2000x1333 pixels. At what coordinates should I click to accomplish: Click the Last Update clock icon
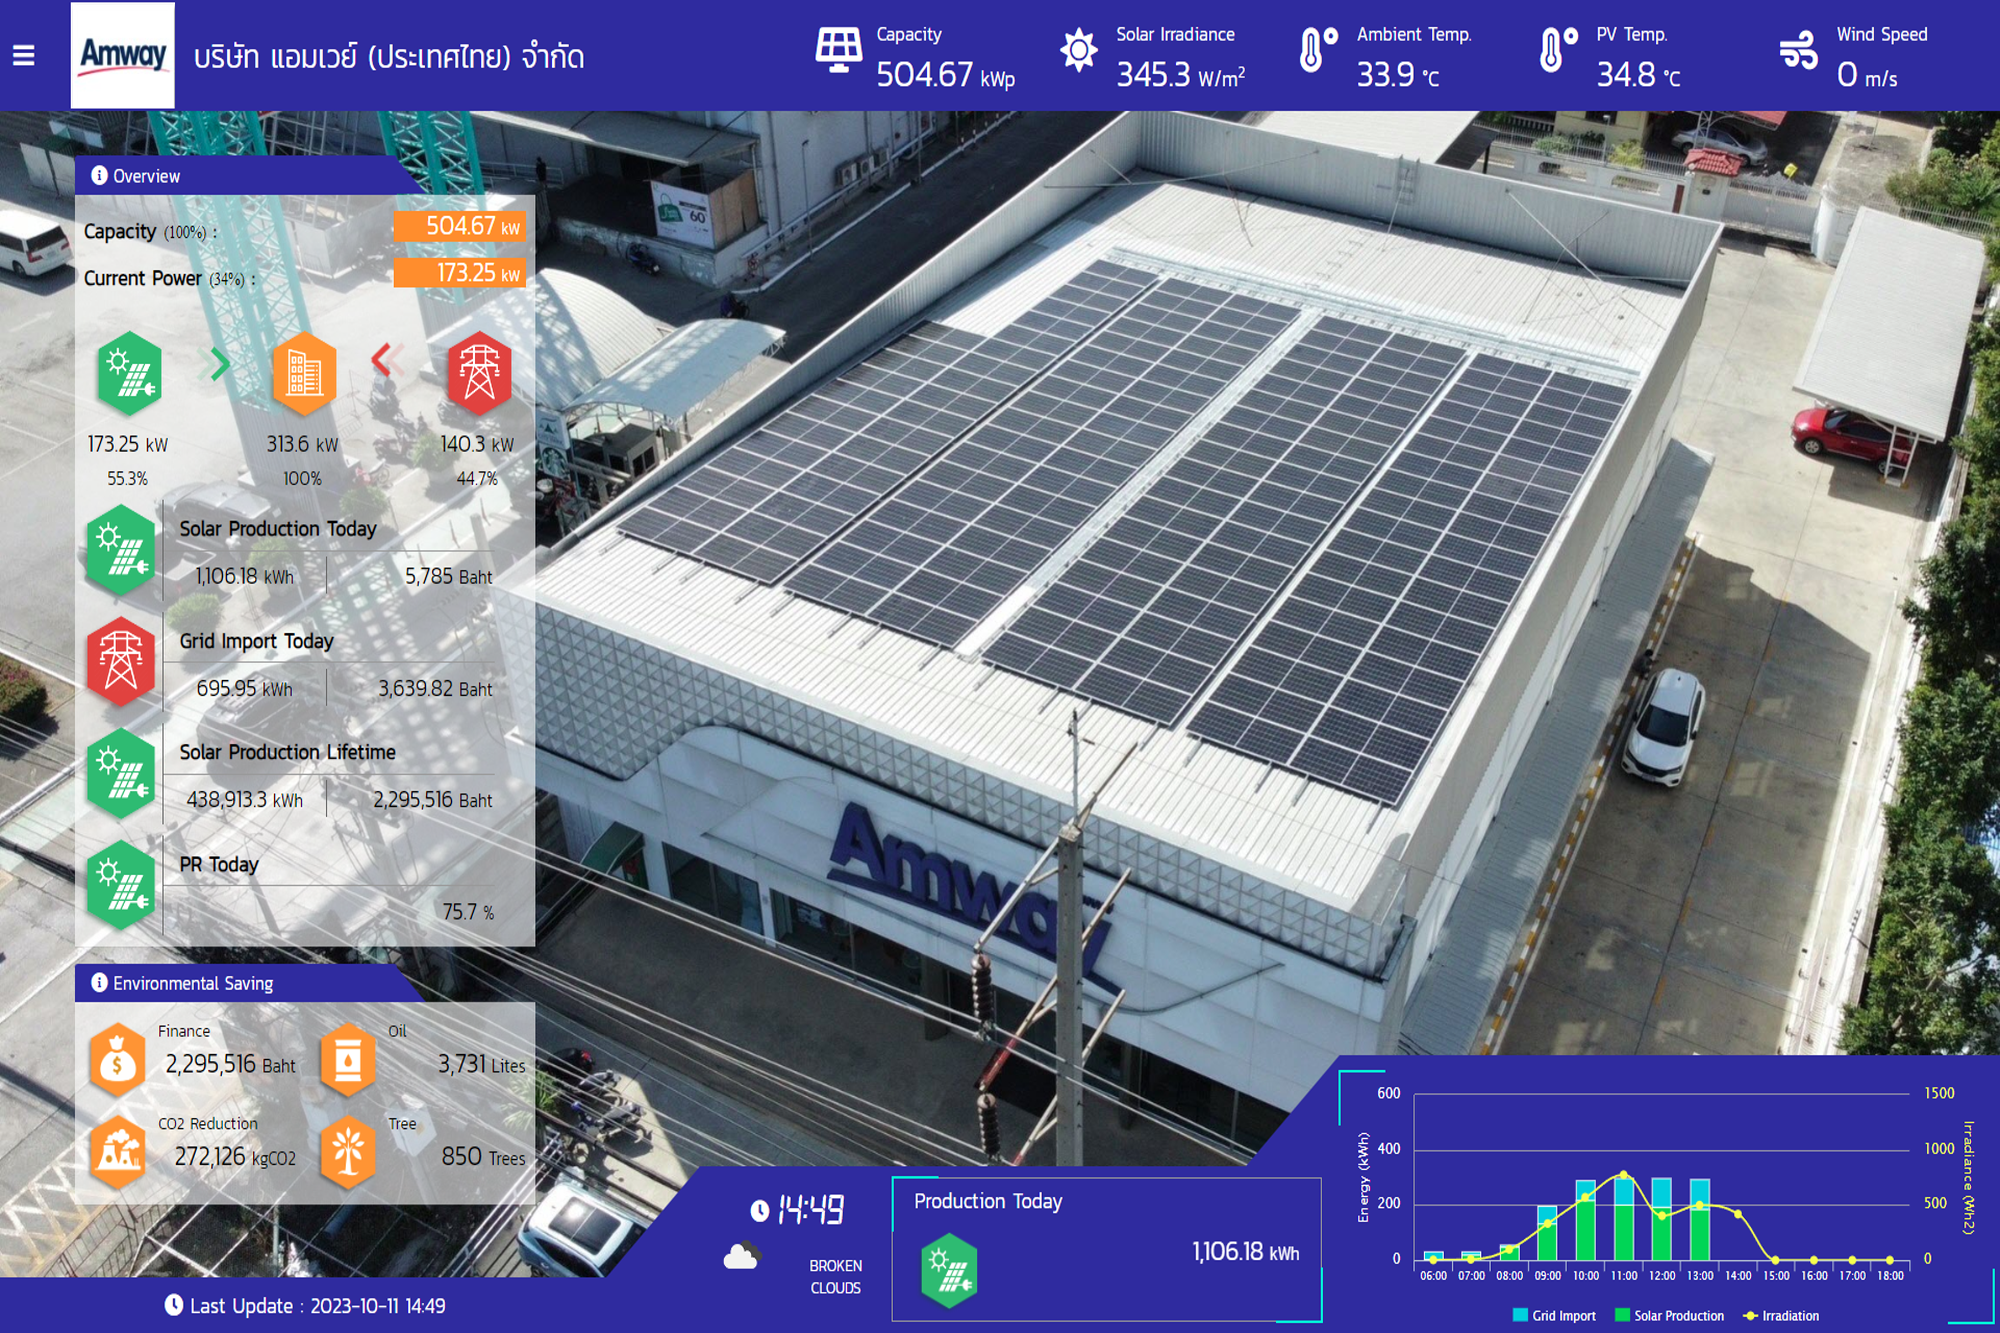[x=174, y=1305]
